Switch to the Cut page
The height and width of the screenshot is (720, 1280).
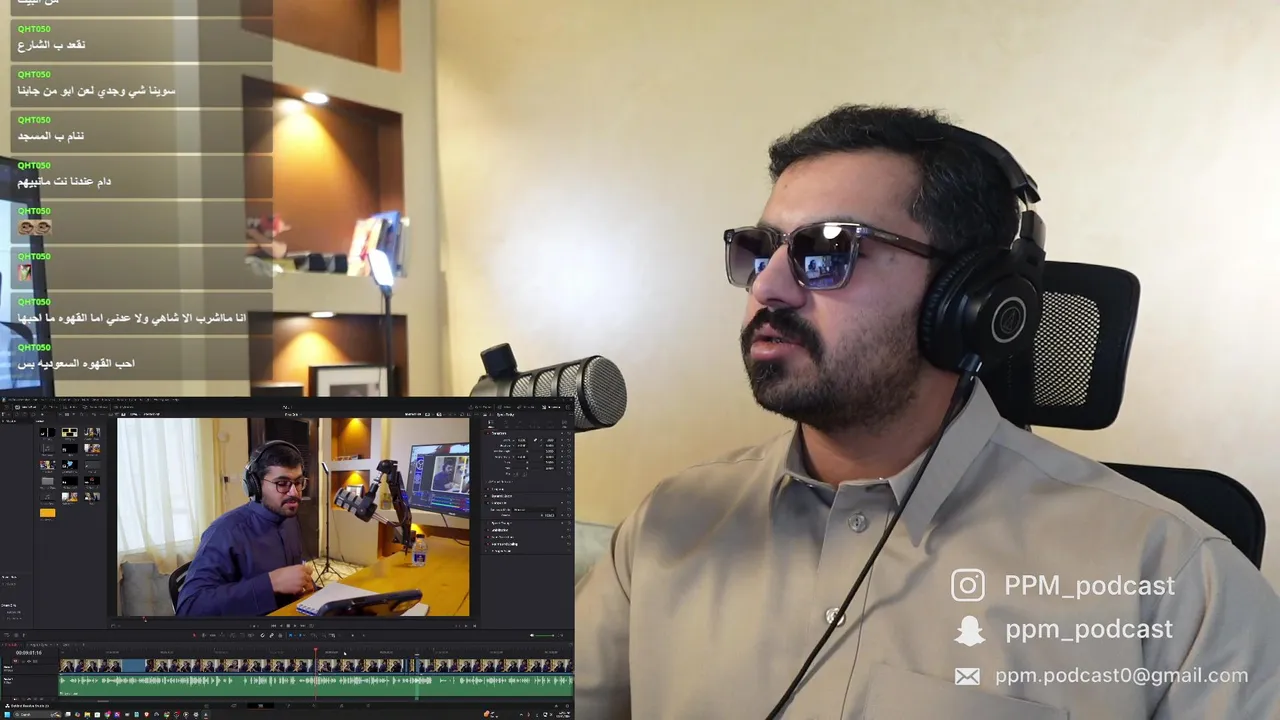coord(234,705)
